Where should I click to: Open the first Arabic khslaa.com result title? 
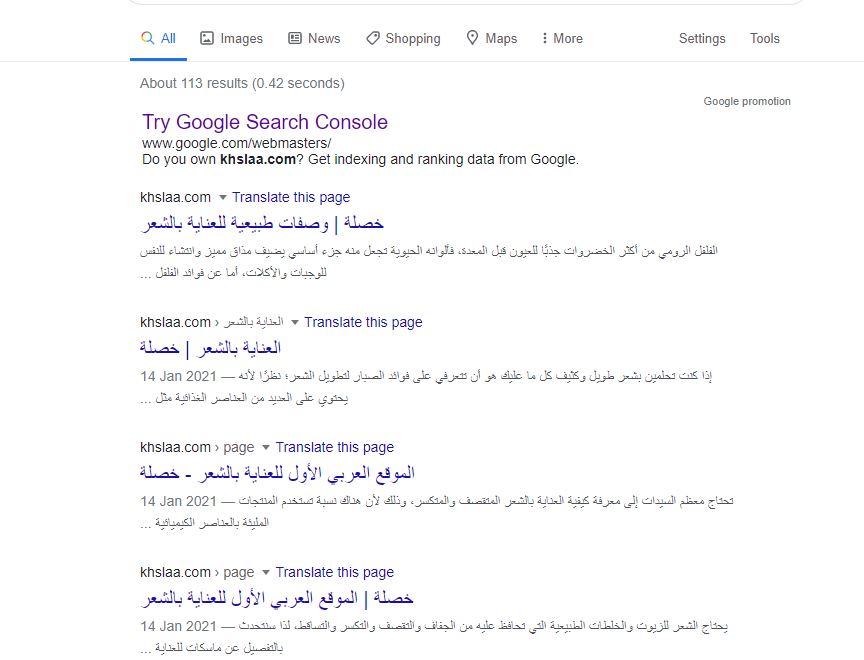pyautogui.click(x=263, y=222)
